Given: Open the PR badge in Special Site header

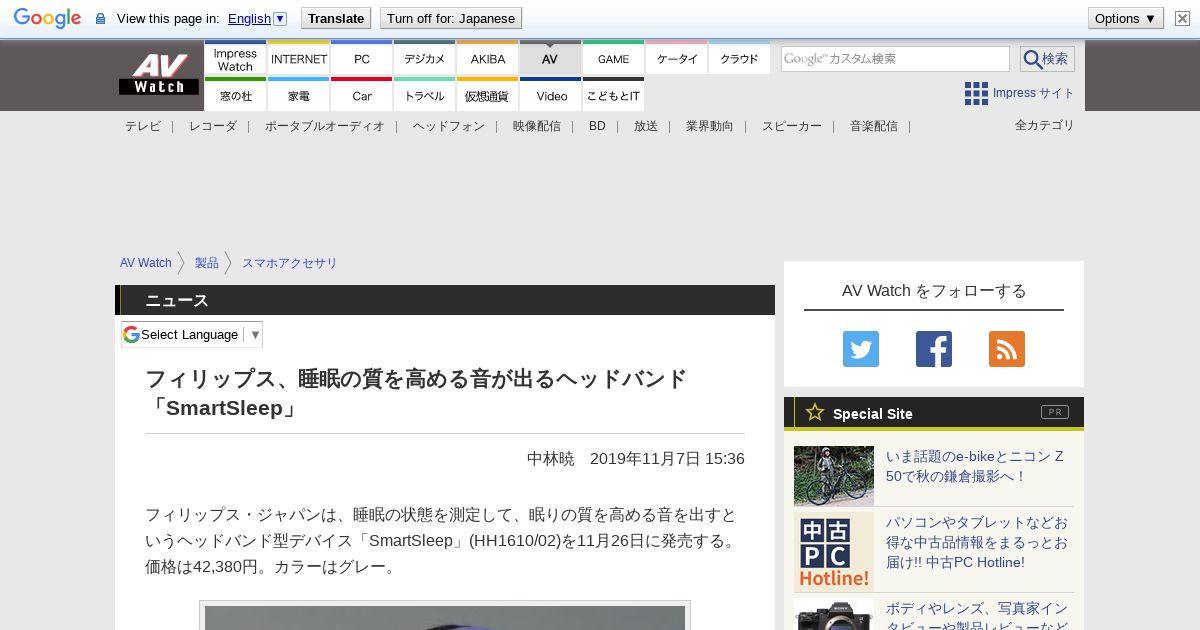Looking at the screenshot, I should 1054,412.
